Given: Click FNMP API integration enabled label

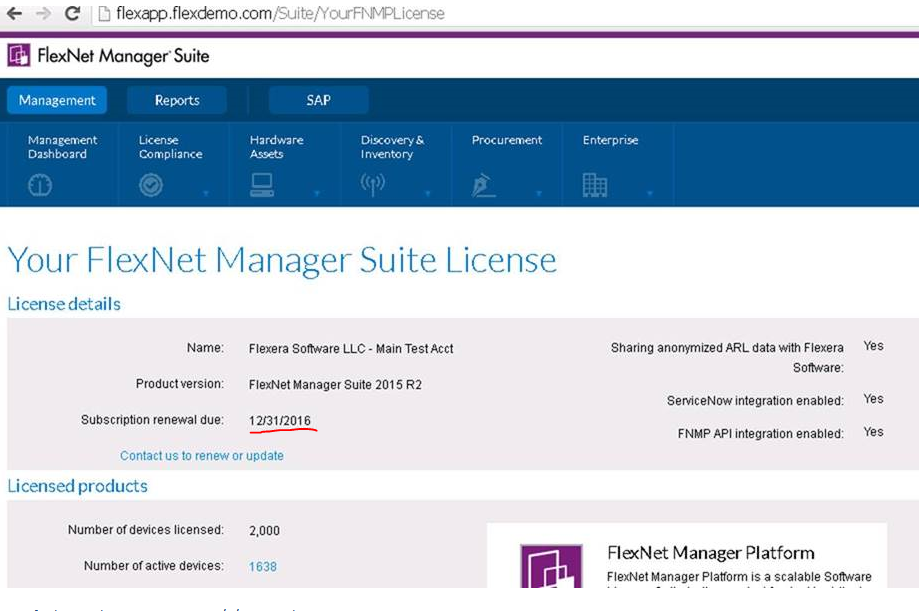Looking at the screenshot, I should (x=761, y=433).
